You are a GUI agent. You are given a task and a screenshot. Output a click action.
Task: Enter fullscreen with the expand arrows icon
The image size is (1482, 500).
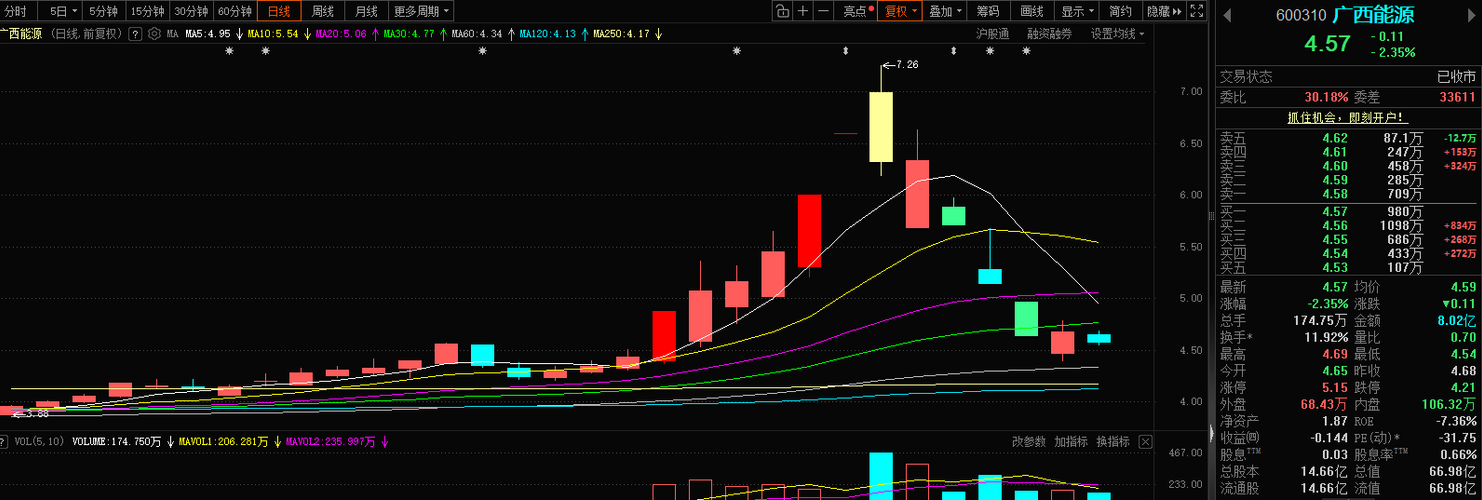(x=1198, y=11)
